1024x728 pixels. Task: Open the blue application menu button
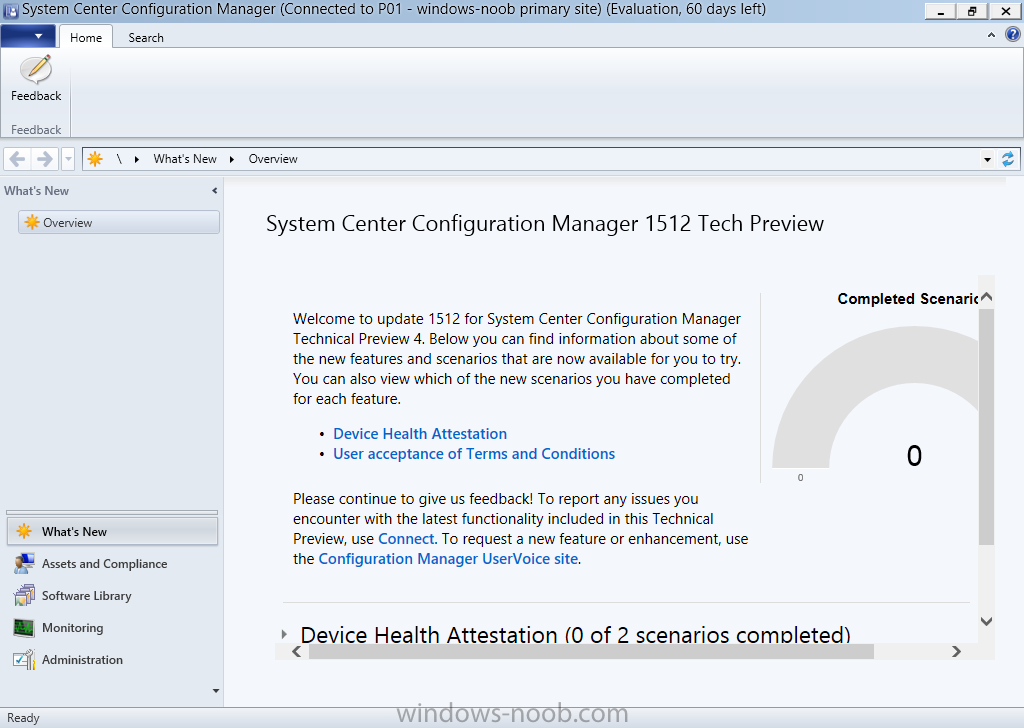(28, 36)
